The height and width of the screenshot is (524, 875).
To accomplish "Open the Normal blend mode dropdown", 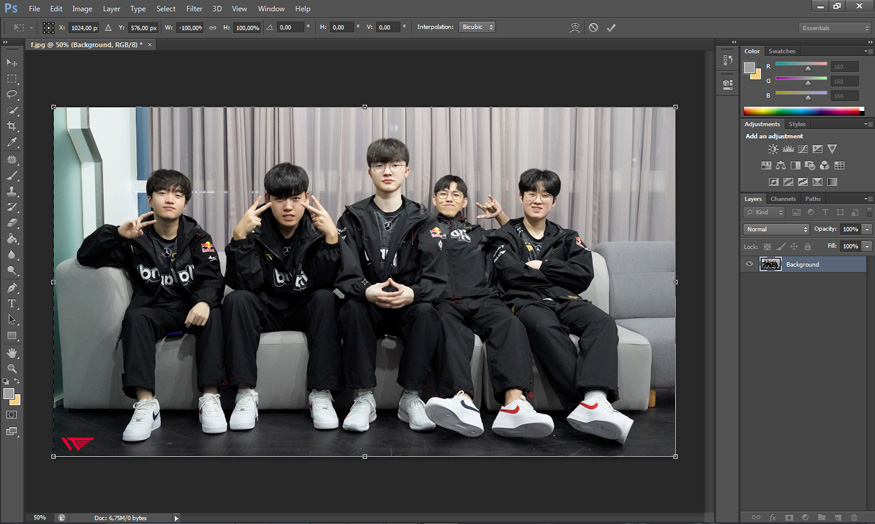I will [776, 229].
